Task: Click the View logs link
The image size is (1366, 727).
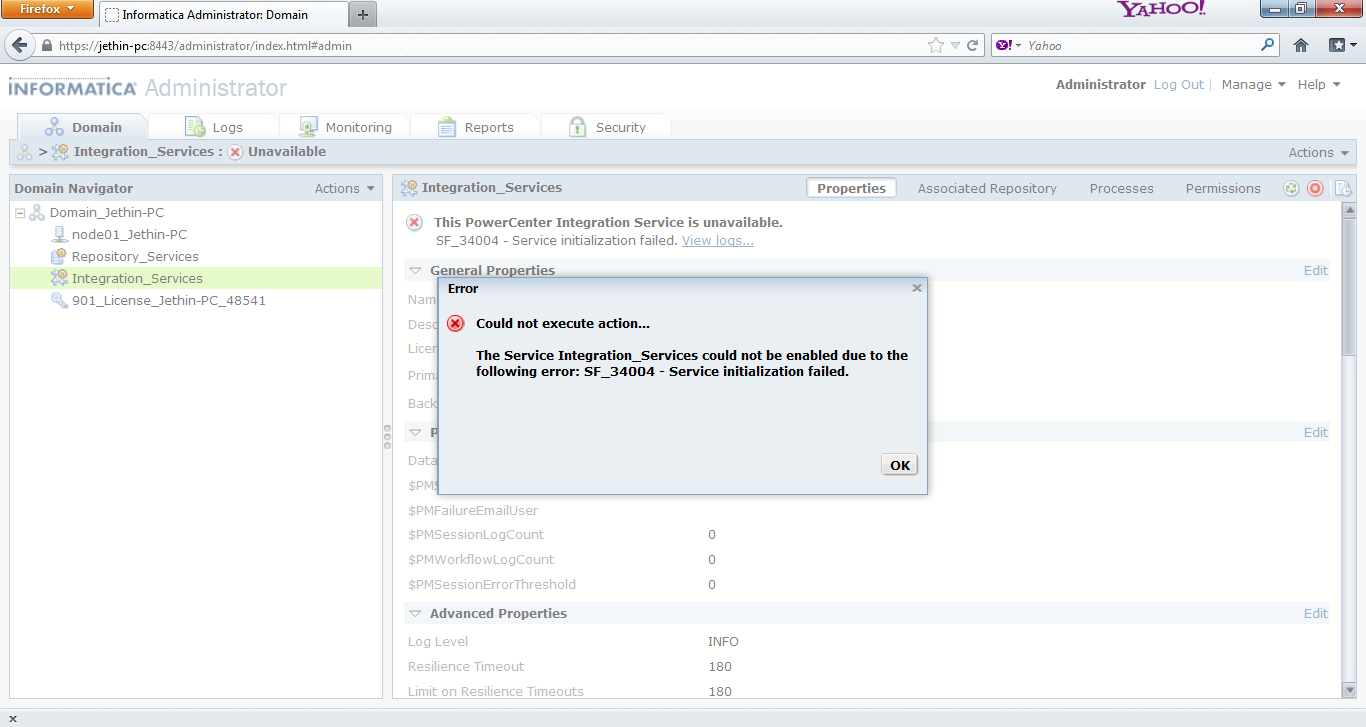Action: coord(717,241)
